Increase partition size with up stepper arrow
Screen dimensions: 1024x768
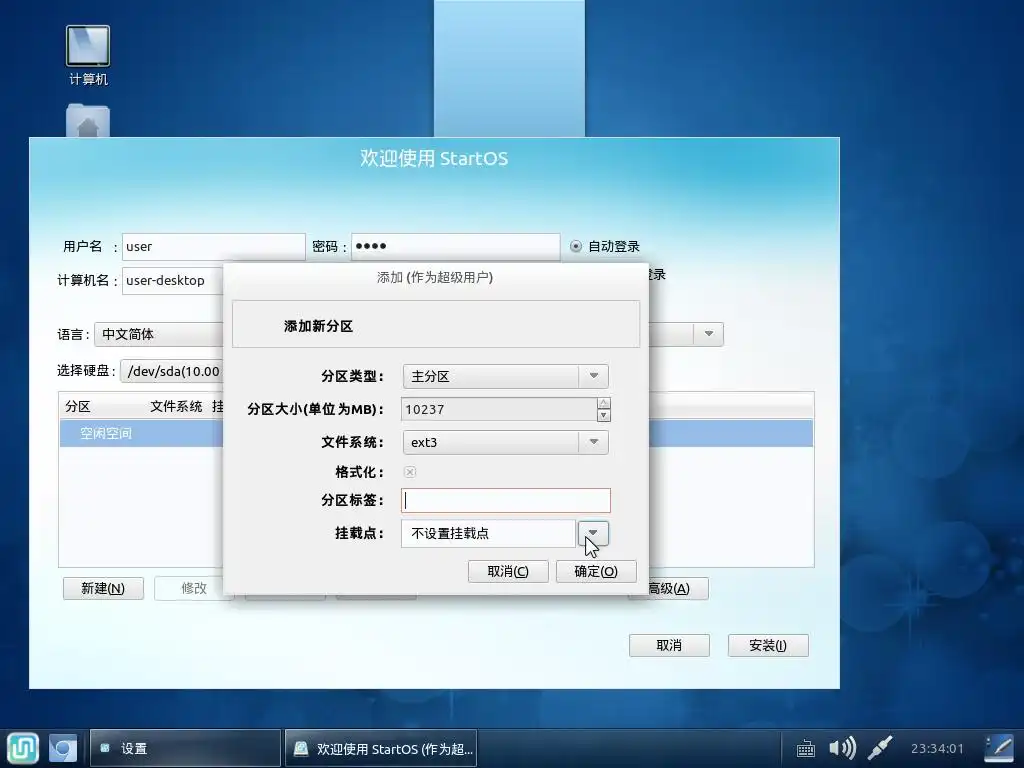click(x=603, y=404)
